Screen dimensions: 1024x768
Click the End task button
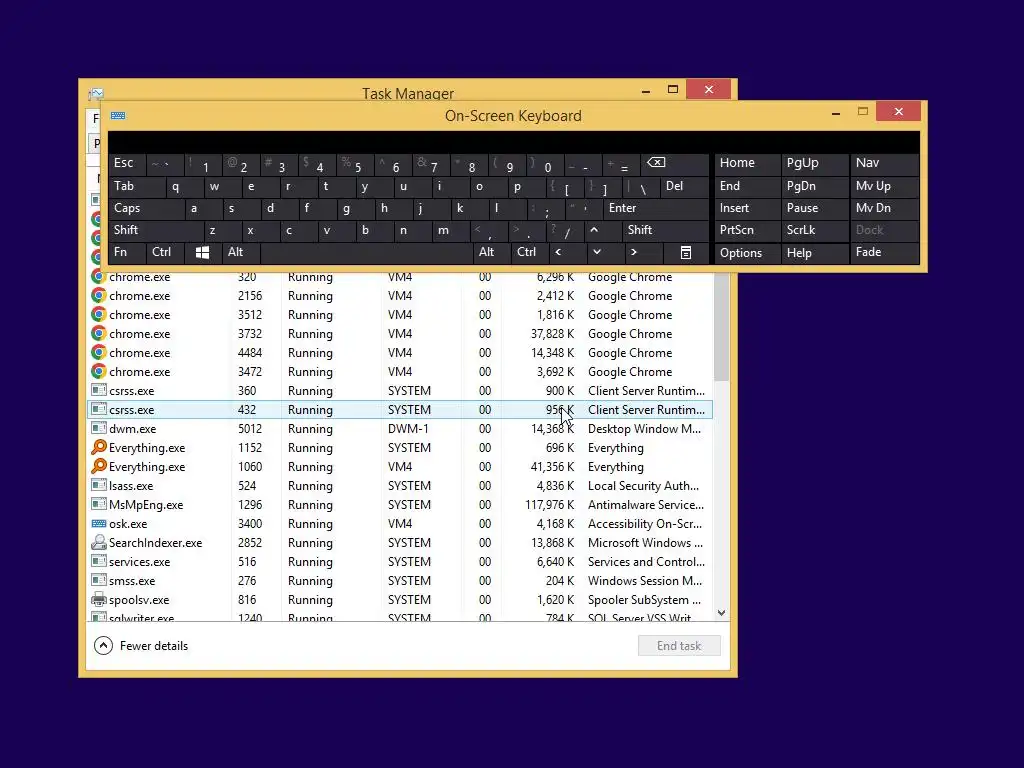(679, 646)
